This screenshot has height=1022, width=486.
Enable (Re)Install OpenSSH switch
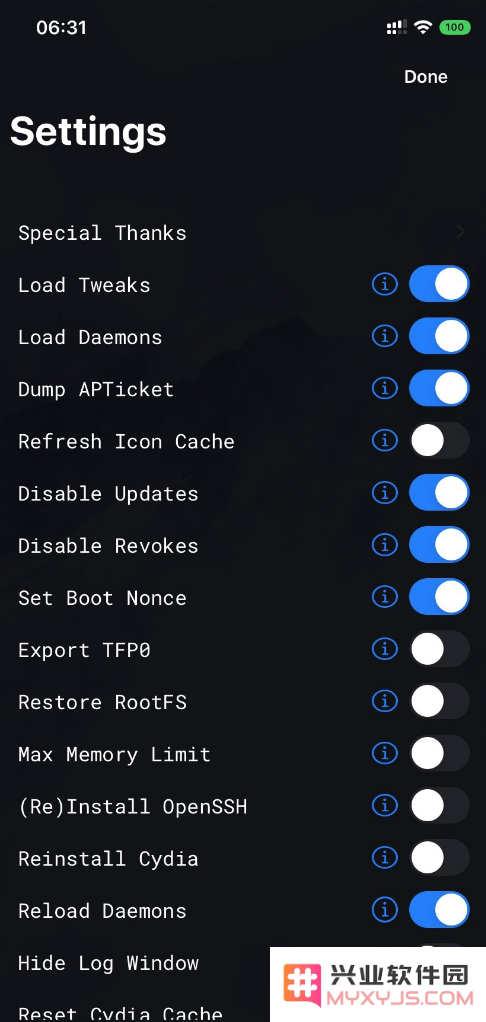(439, 806)
